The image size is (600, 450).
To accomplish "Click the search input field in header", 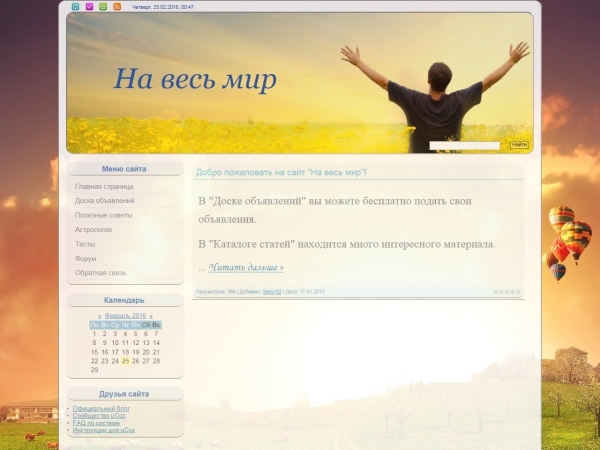I will 465,145.
